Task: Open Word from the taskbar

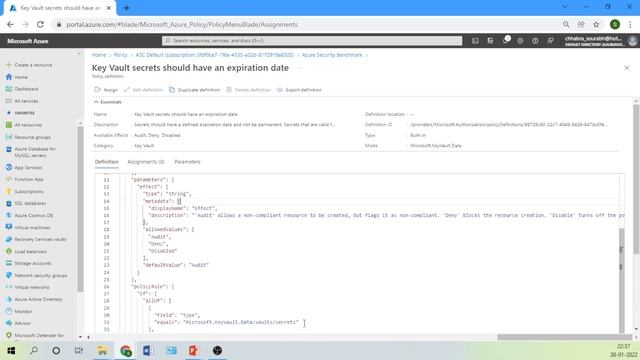Action: point(148,351)
